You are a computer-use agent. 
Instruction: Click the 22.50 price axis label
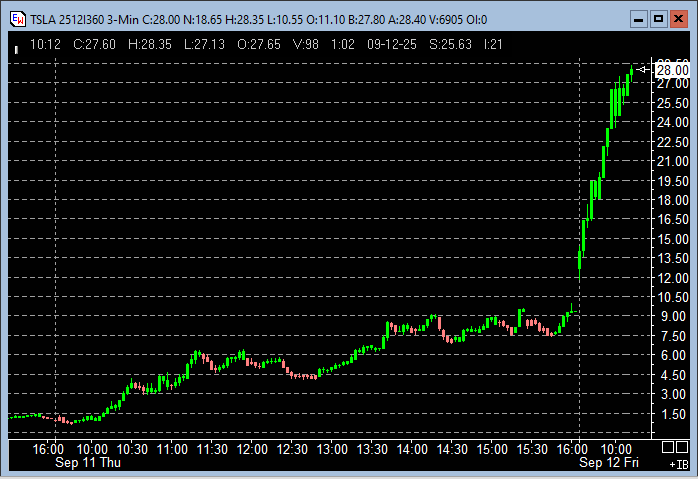click(x=673, y=142)
